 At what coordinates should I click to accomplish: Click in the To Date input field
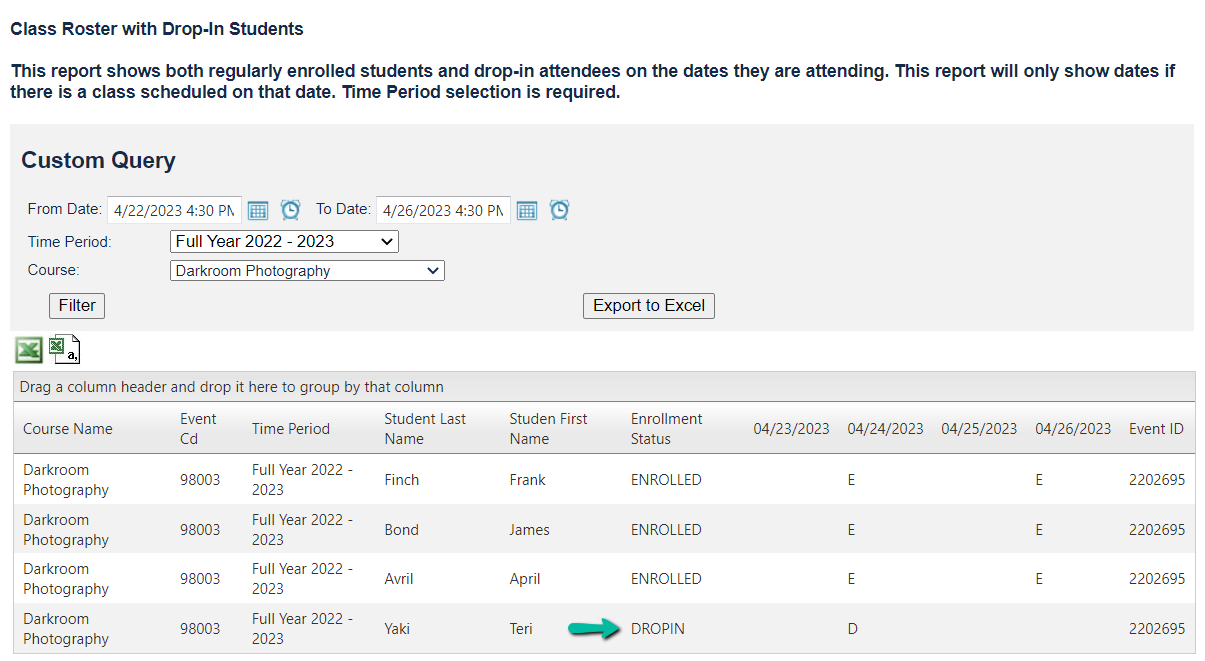click(x=443, y=210)
